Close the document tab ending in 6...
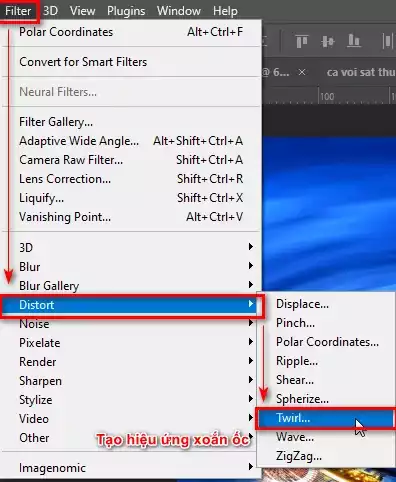The height and width of the screenshot is (482, 396). [302, 72]
